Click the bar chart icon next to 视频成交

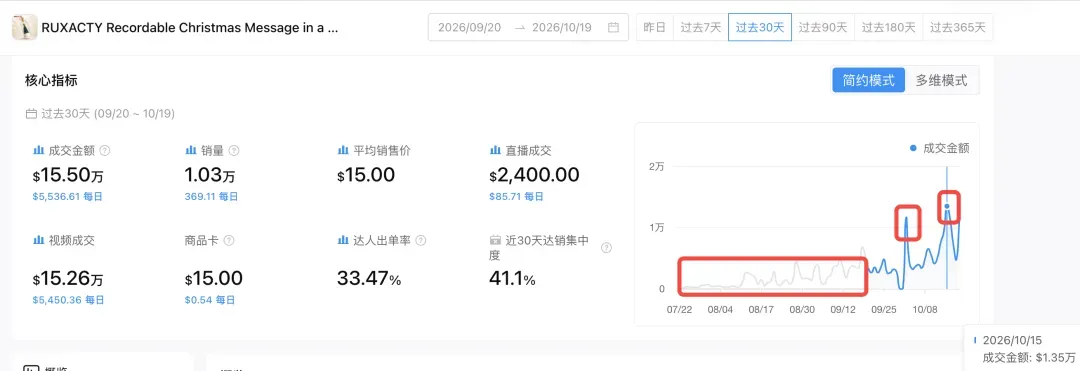tap(39, 240)
